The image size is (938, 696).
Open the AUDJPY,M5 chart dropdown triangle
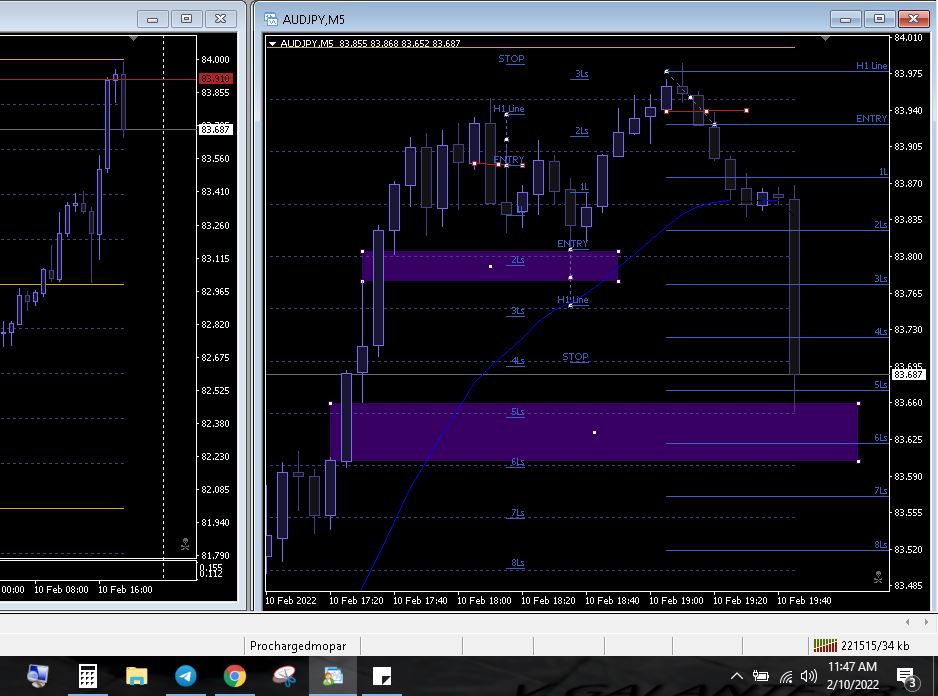272,44
